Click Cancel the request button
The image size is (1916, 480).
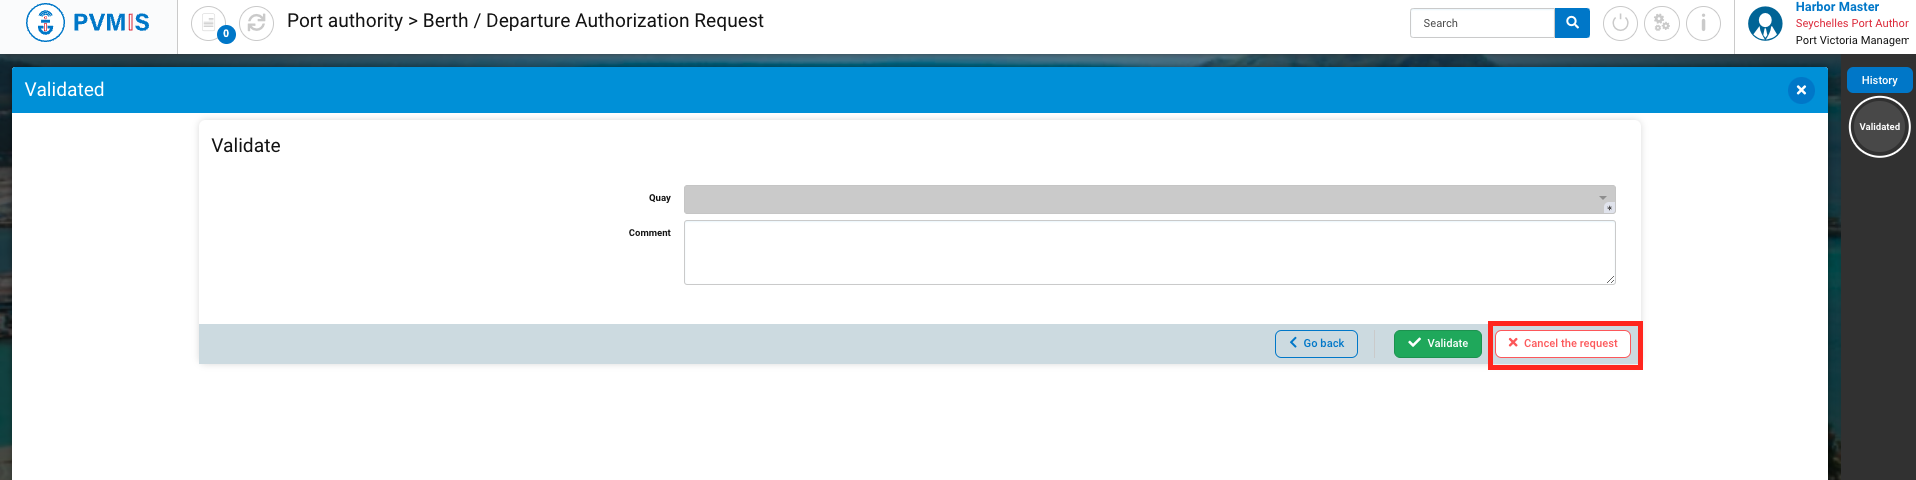(x=1563, y=344)
